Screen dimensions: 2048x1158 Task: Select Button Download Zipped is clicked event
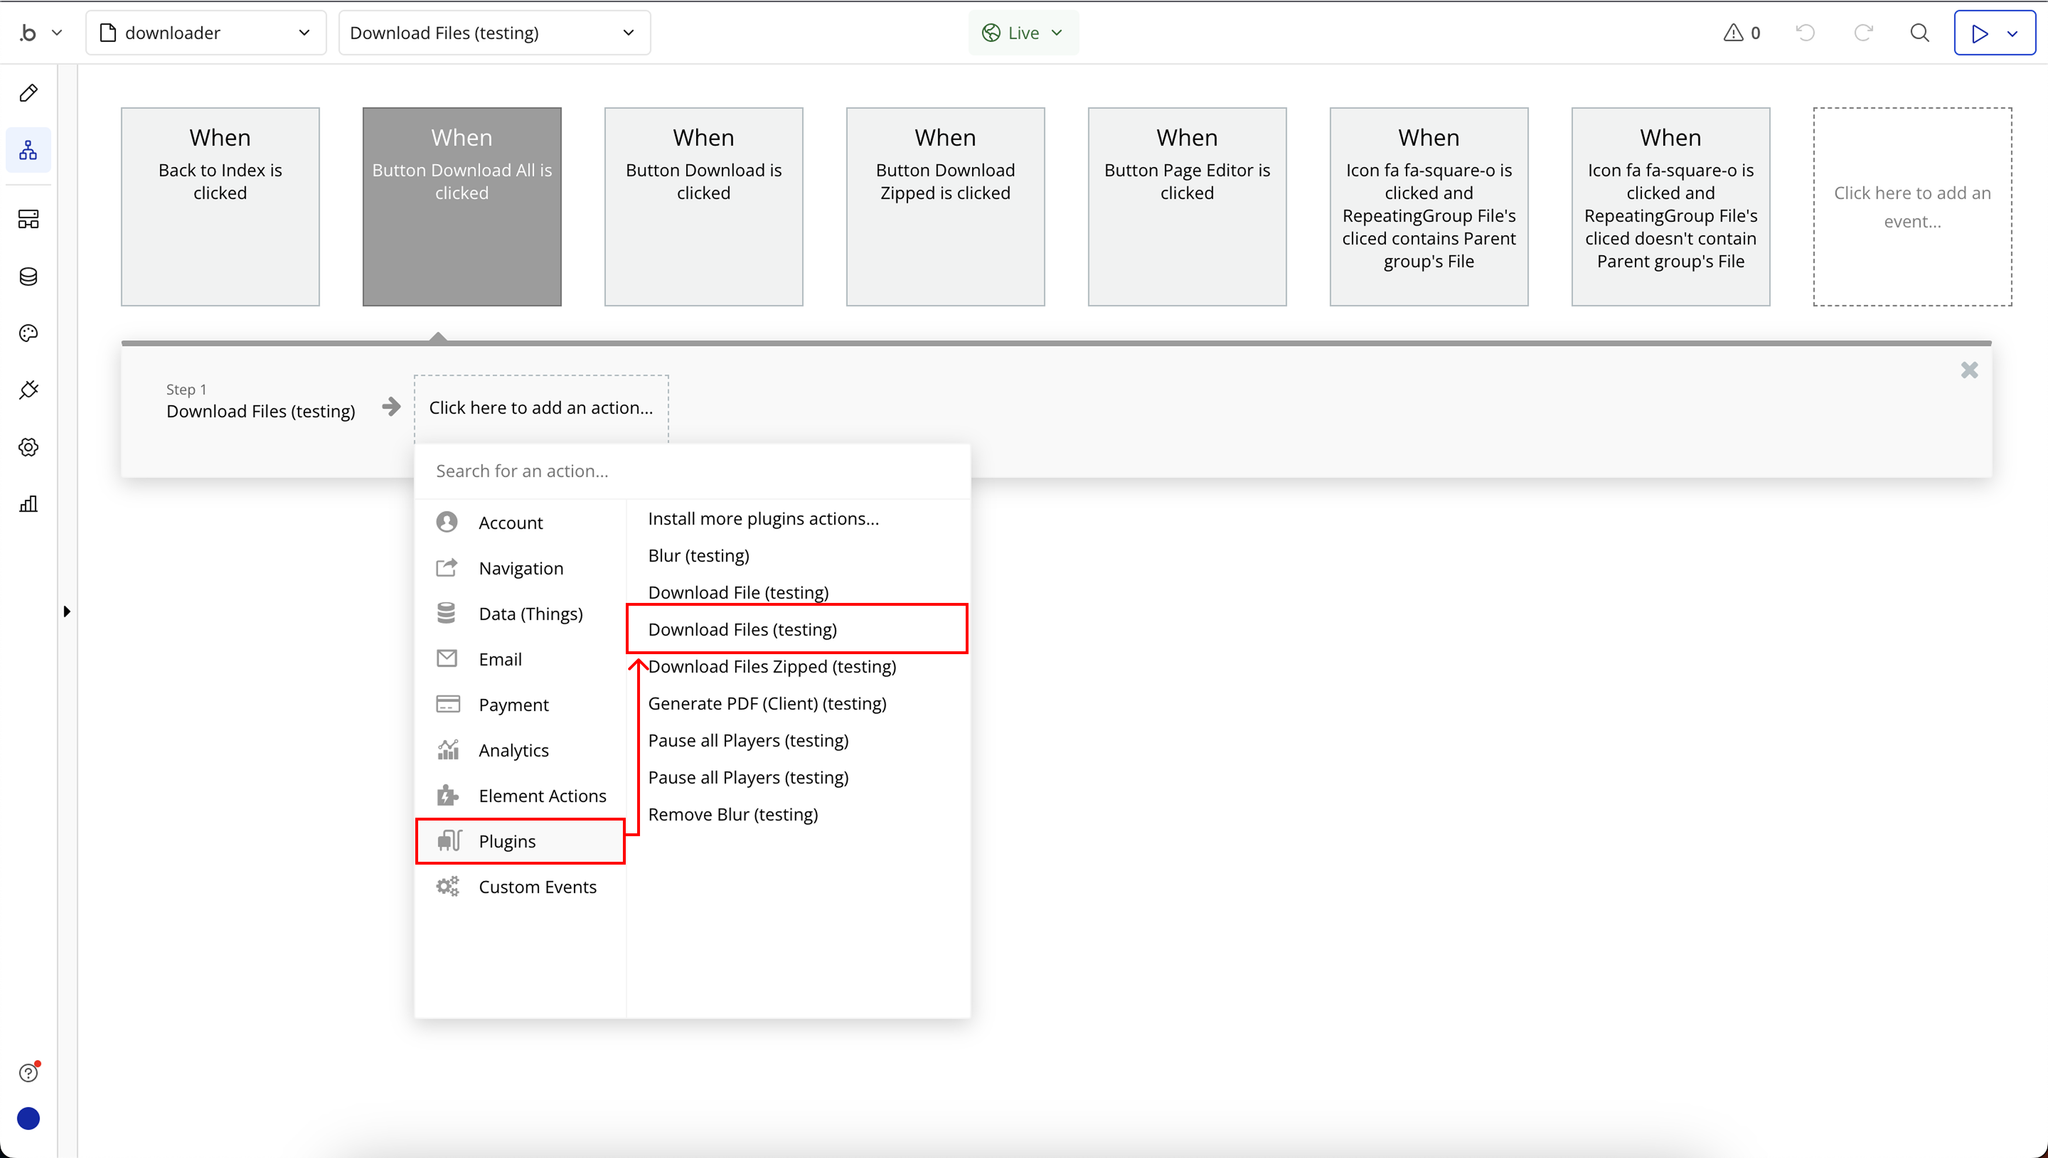coord(945,206)
